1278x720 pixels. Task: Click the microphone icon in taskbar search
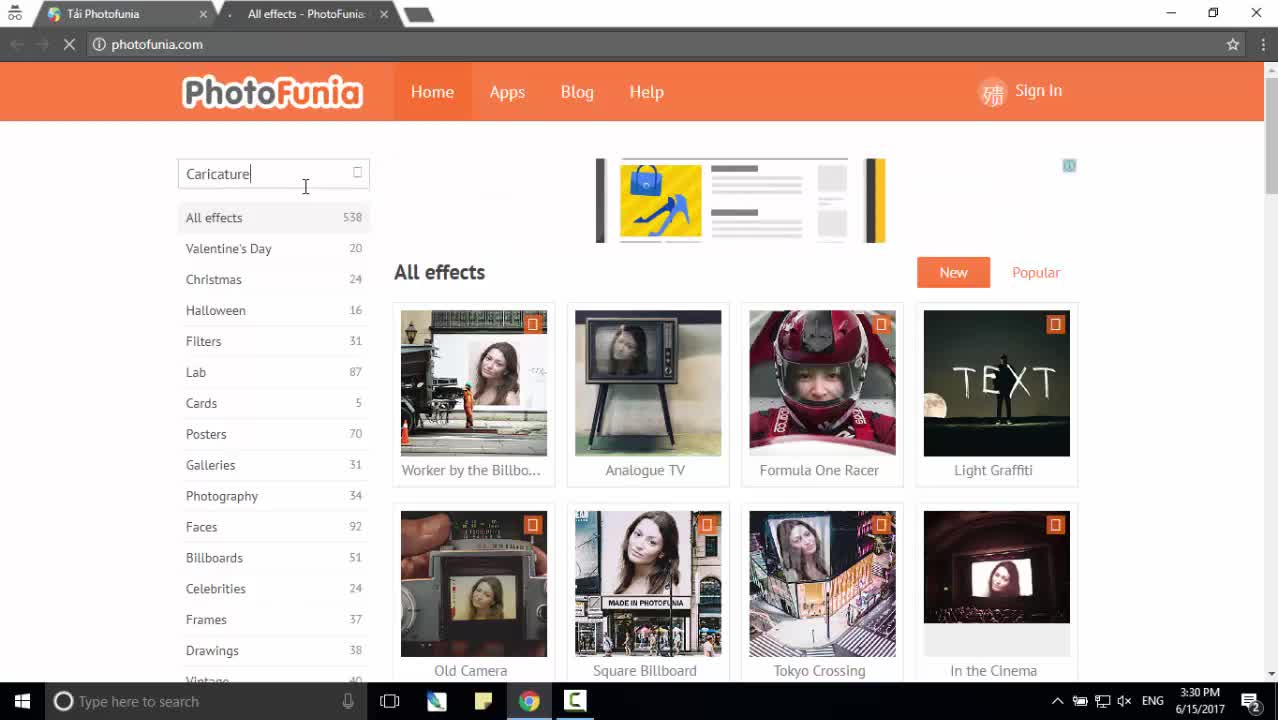pos(348,701)
